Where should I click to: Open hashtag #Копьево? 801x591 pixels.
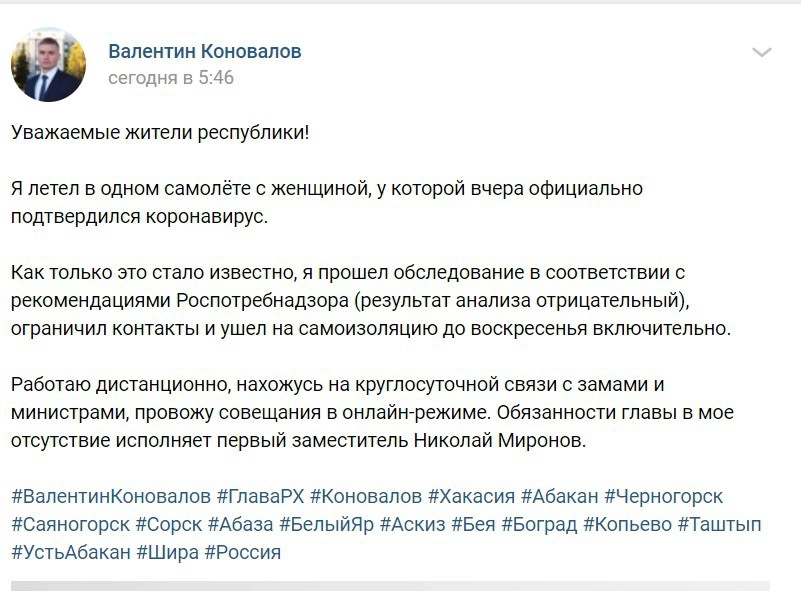[626, 524]
